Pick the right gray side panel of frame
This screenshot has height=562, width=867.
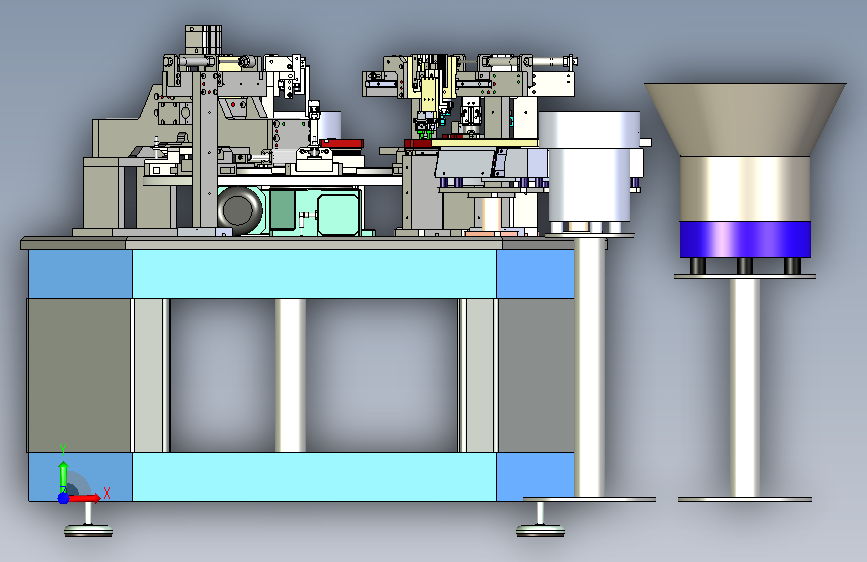[536, 375]
